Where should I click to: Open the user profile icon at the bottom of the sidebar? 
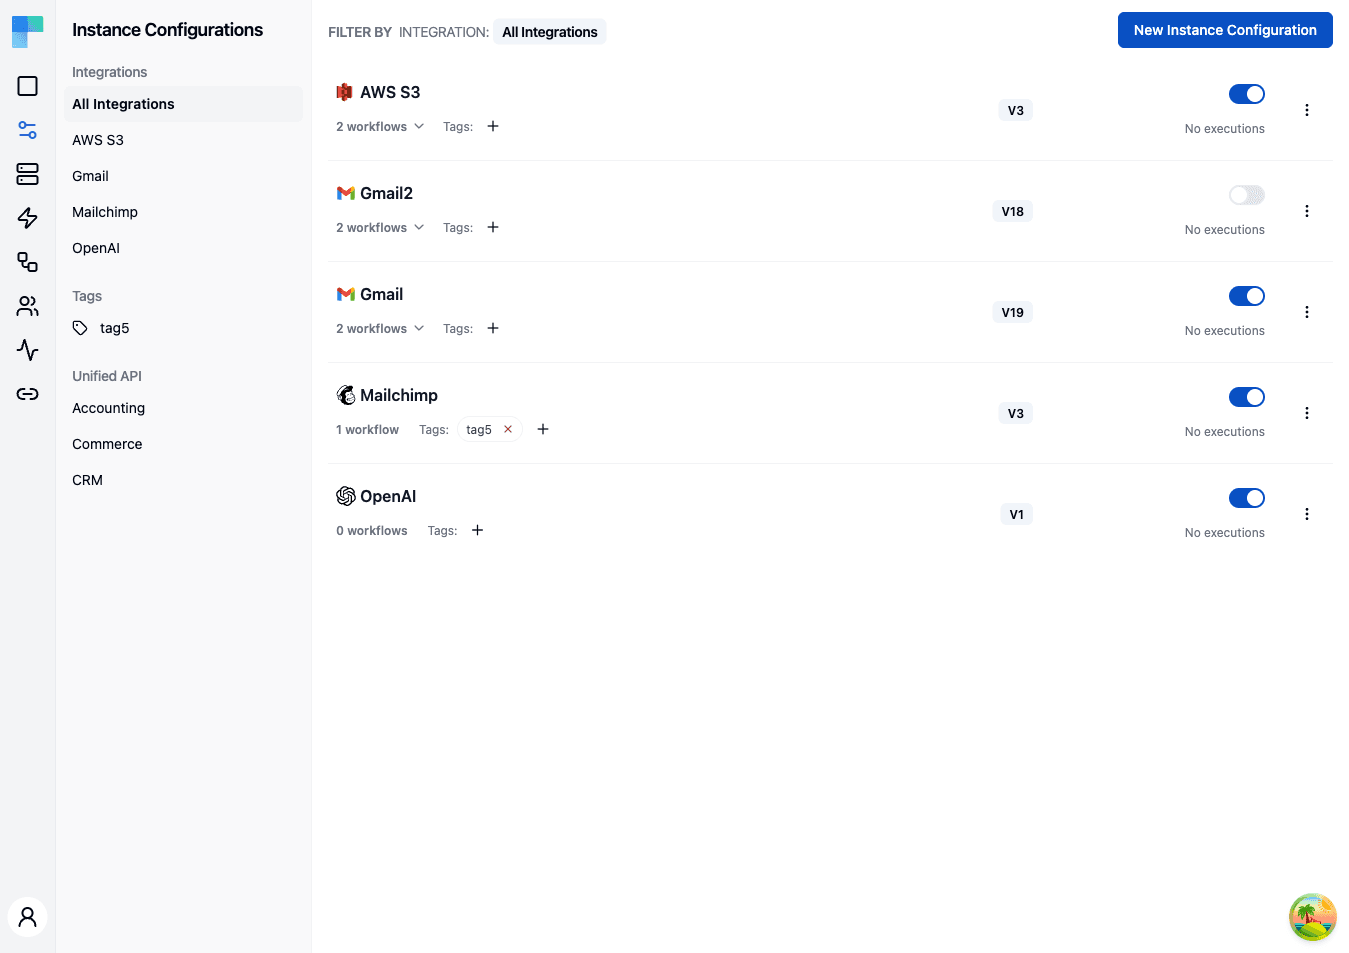[x=28, y=917]
